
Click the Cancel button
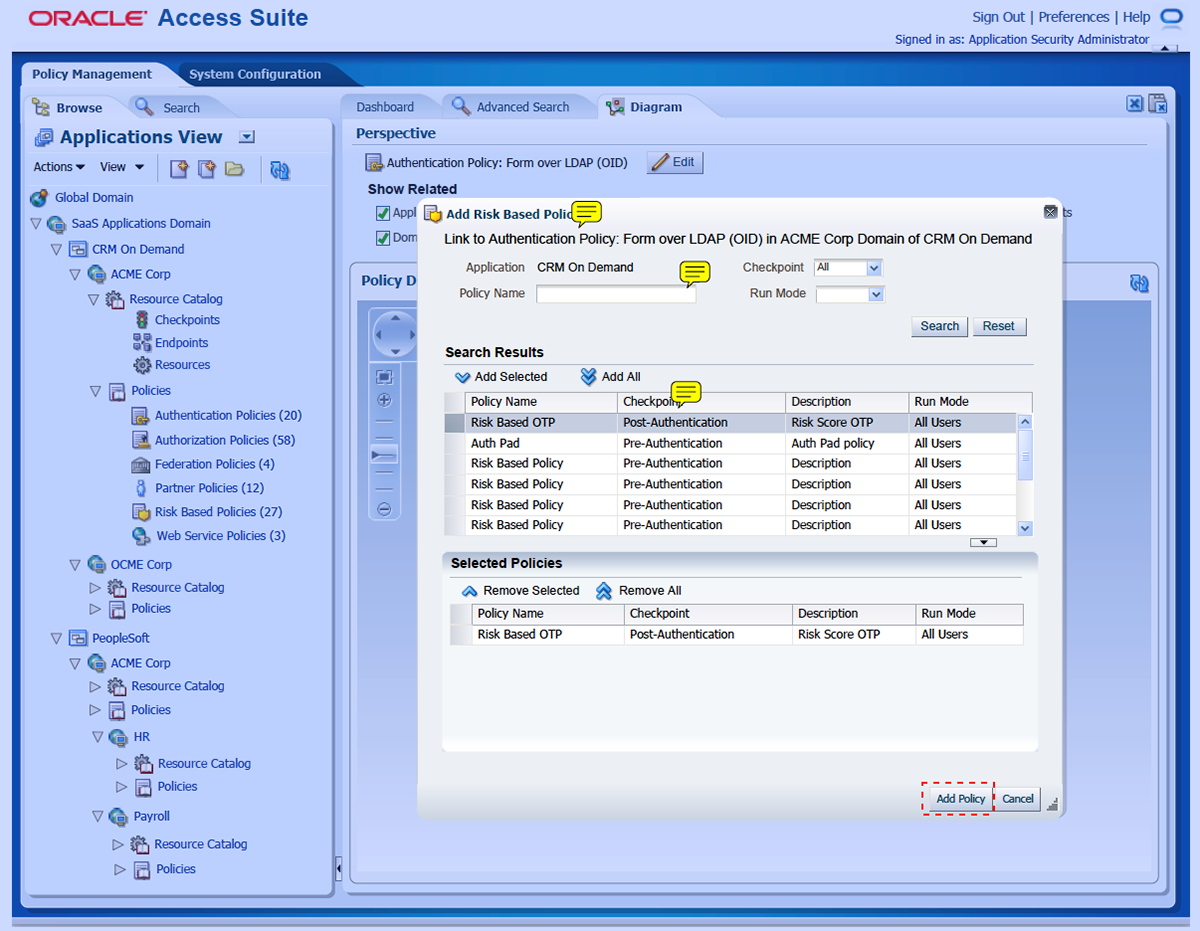[1018, 799]
